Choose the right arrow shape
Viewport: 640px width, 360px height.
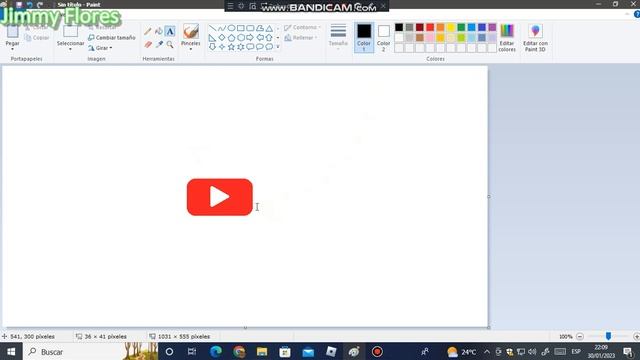(250, 38)
